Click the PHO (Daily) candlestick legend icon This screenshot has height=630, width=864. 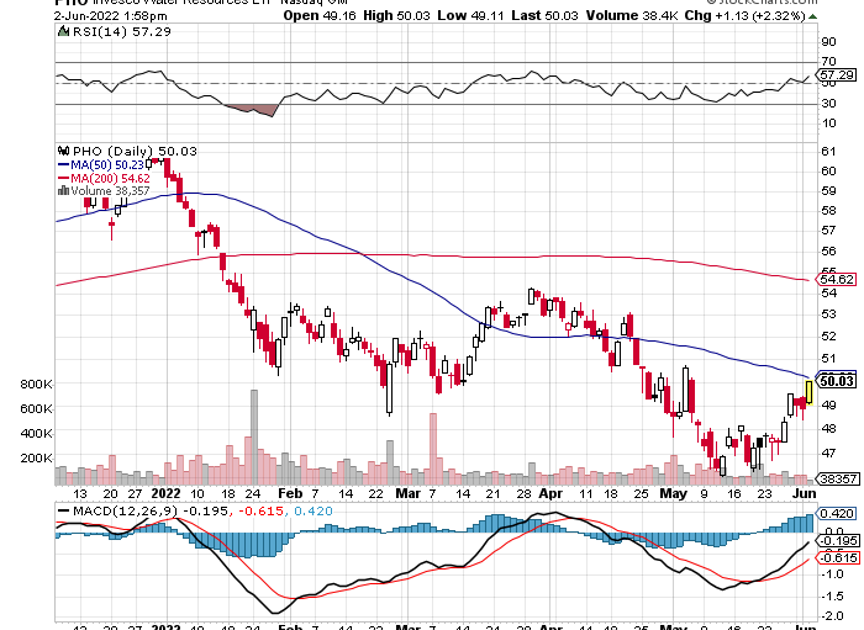click(x=65, y=151)
